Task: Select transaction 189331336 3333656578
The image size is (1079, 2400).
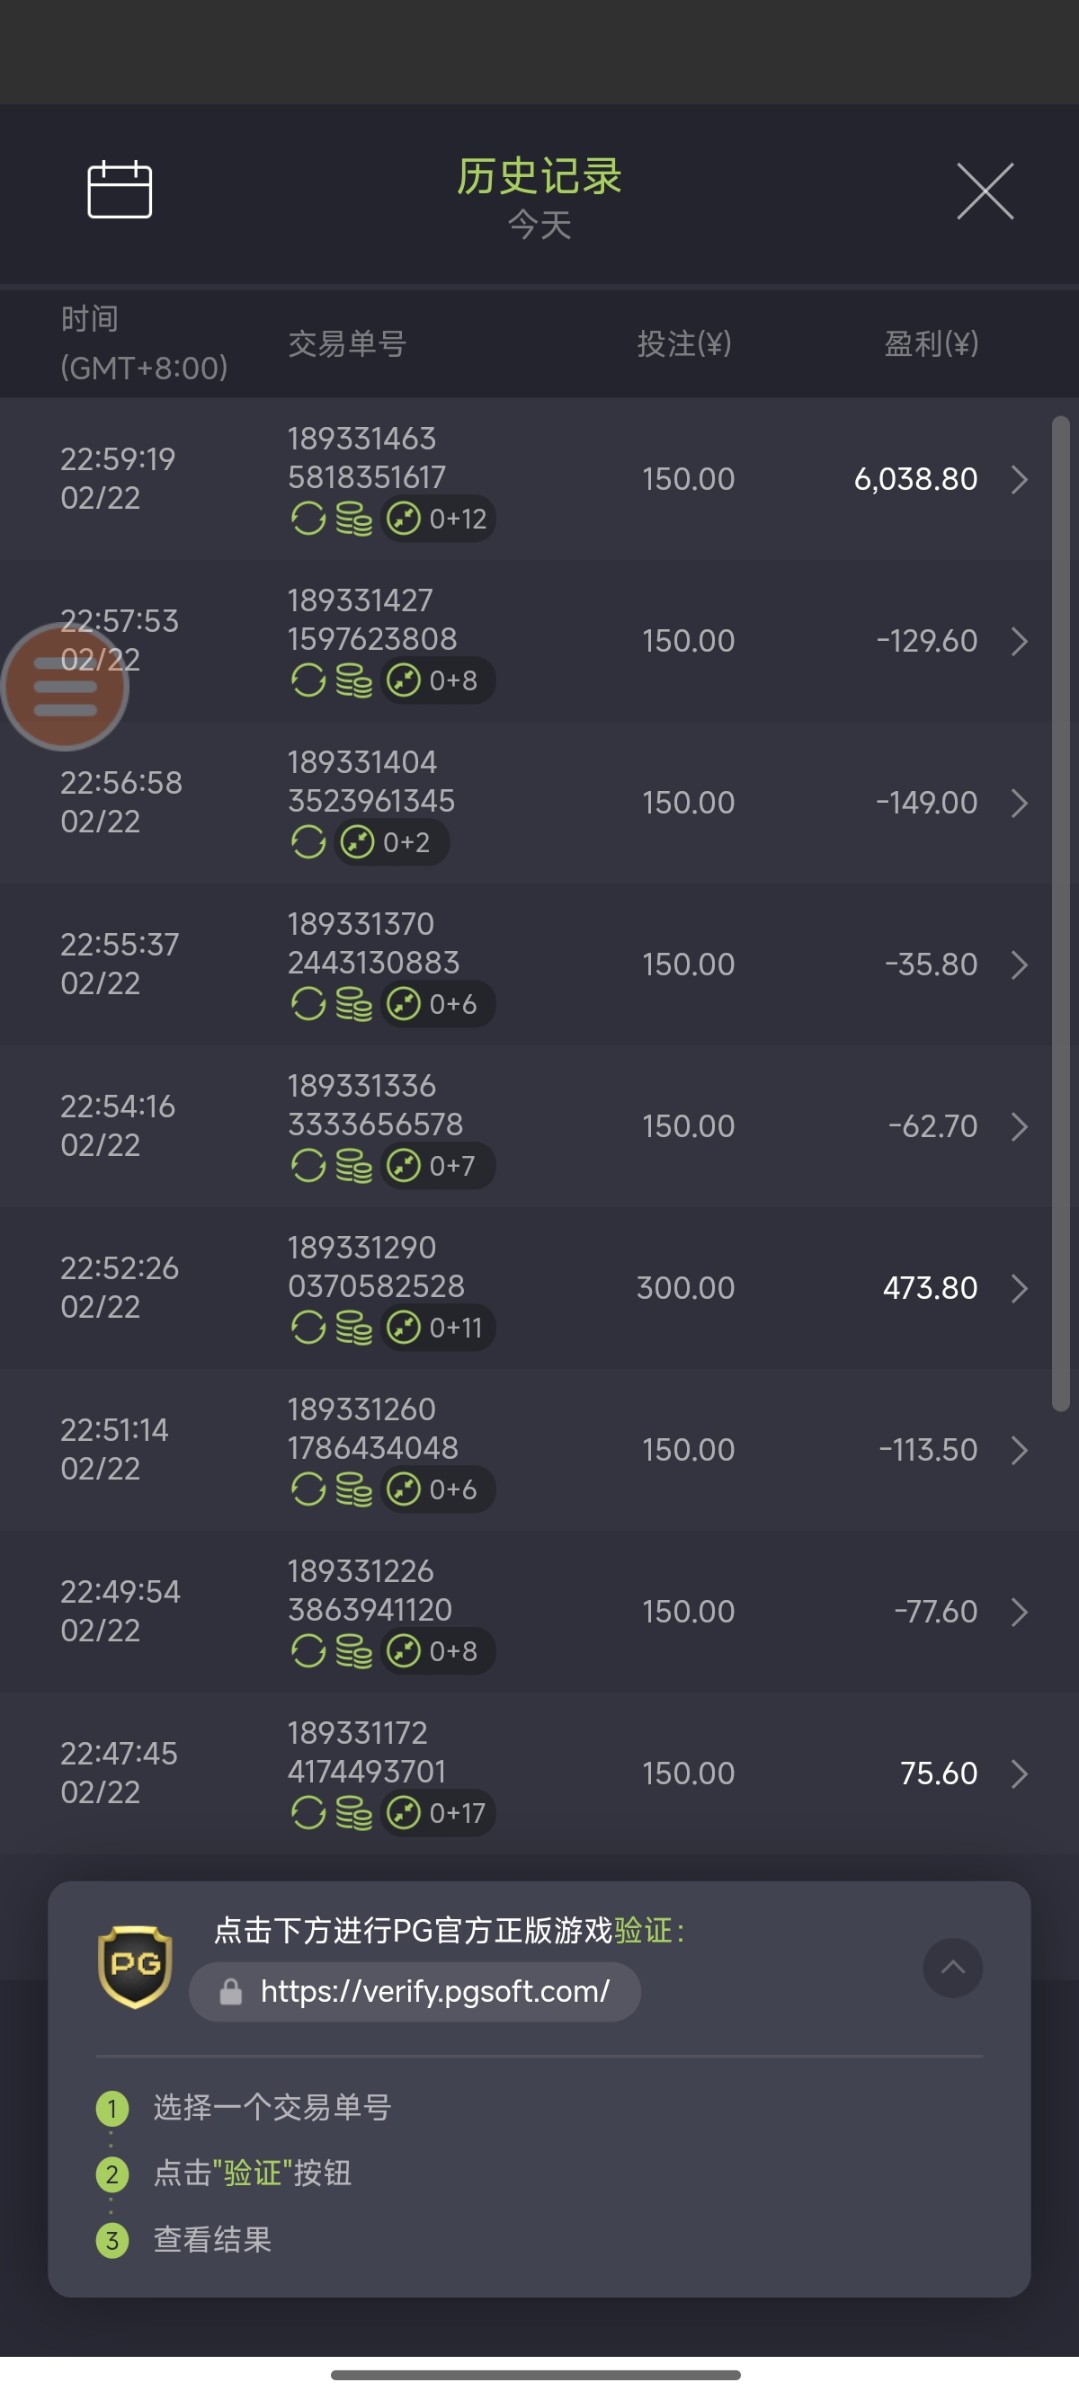Action: click(x=375, y=1106)
